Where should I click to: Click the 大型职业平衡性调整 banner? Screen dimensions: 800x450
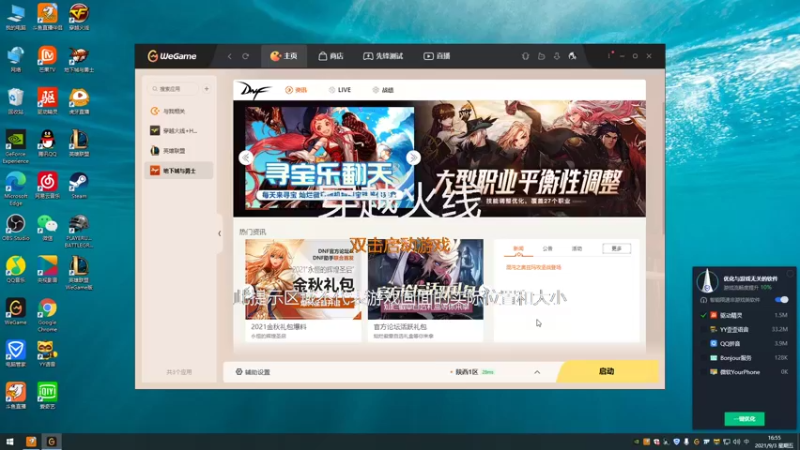point(531,158)
